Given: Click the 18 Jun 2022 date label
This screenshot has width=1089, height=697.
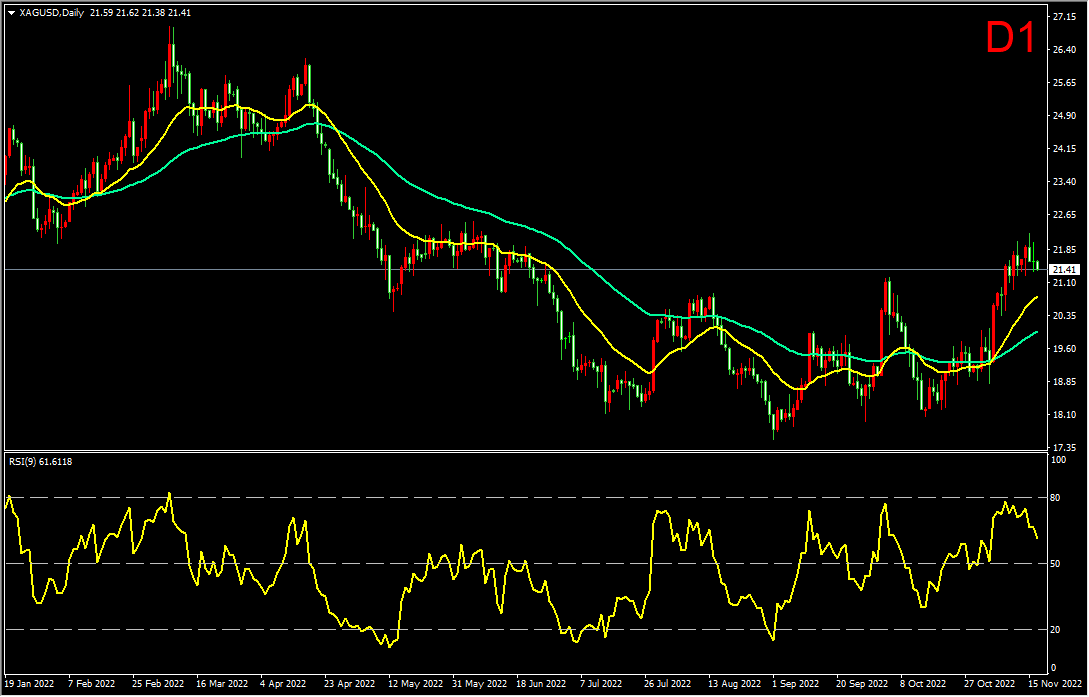Looking at the screenshot, I should coord(542,684).
